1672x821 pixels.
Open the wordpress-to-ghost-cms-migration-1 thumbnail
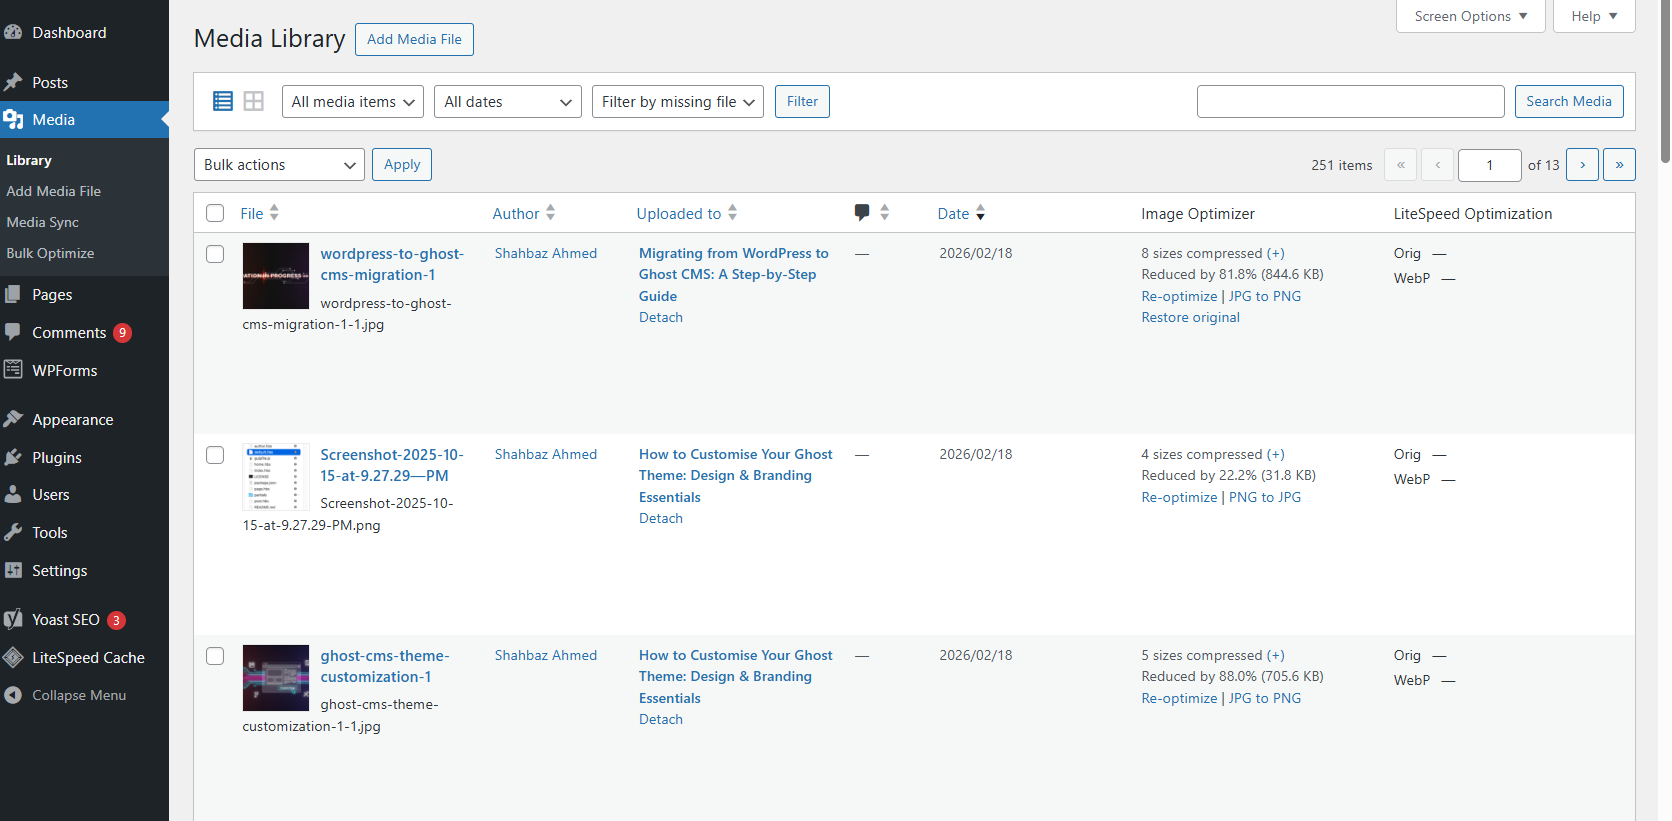(276, 276)
